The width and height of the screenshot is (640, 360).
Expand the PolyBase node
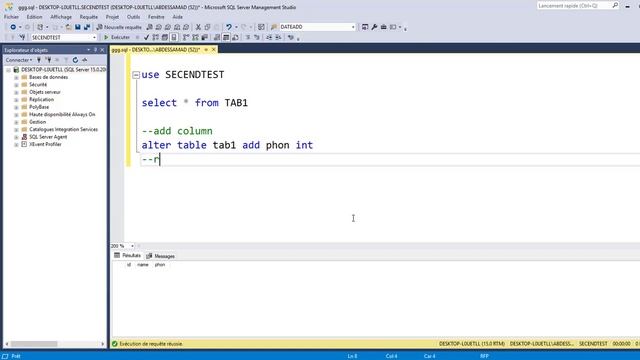(16, 107)
